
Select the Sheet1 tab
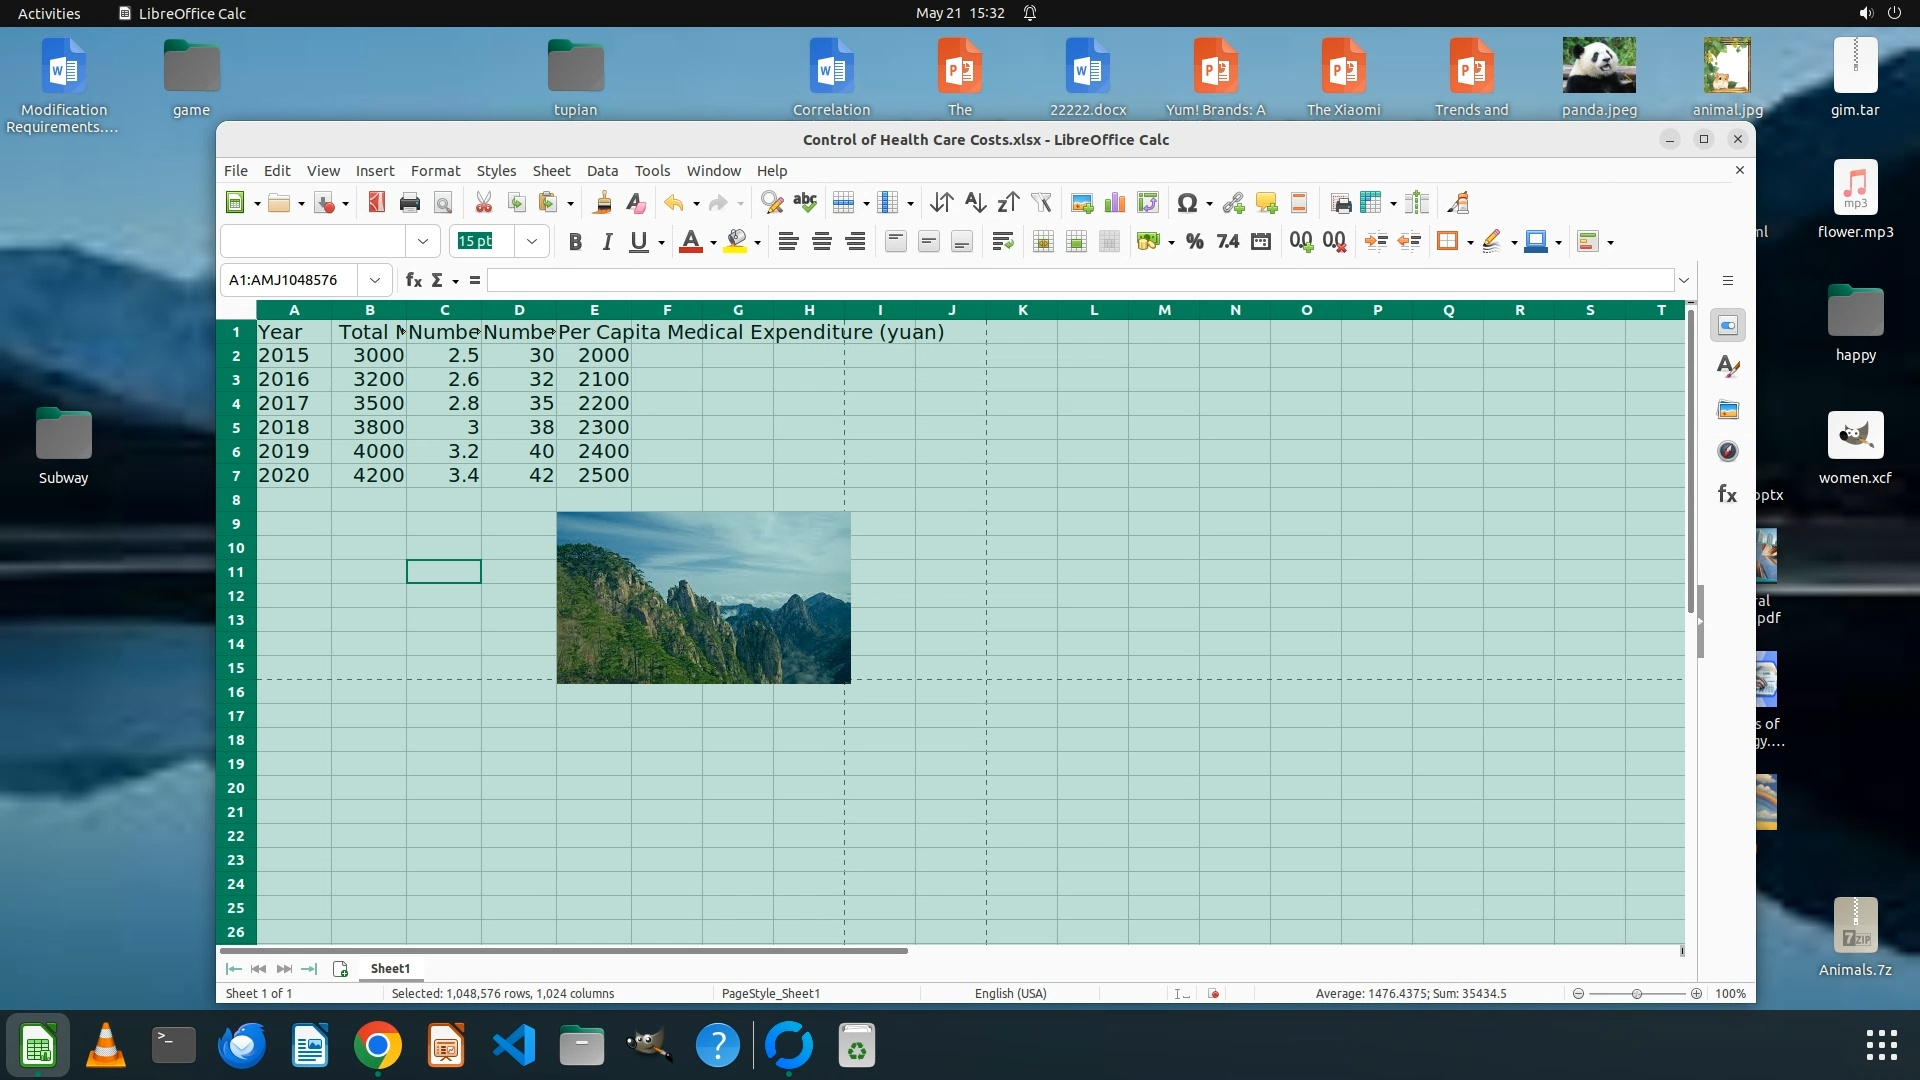pyautogui.click(x=390, y=969)
